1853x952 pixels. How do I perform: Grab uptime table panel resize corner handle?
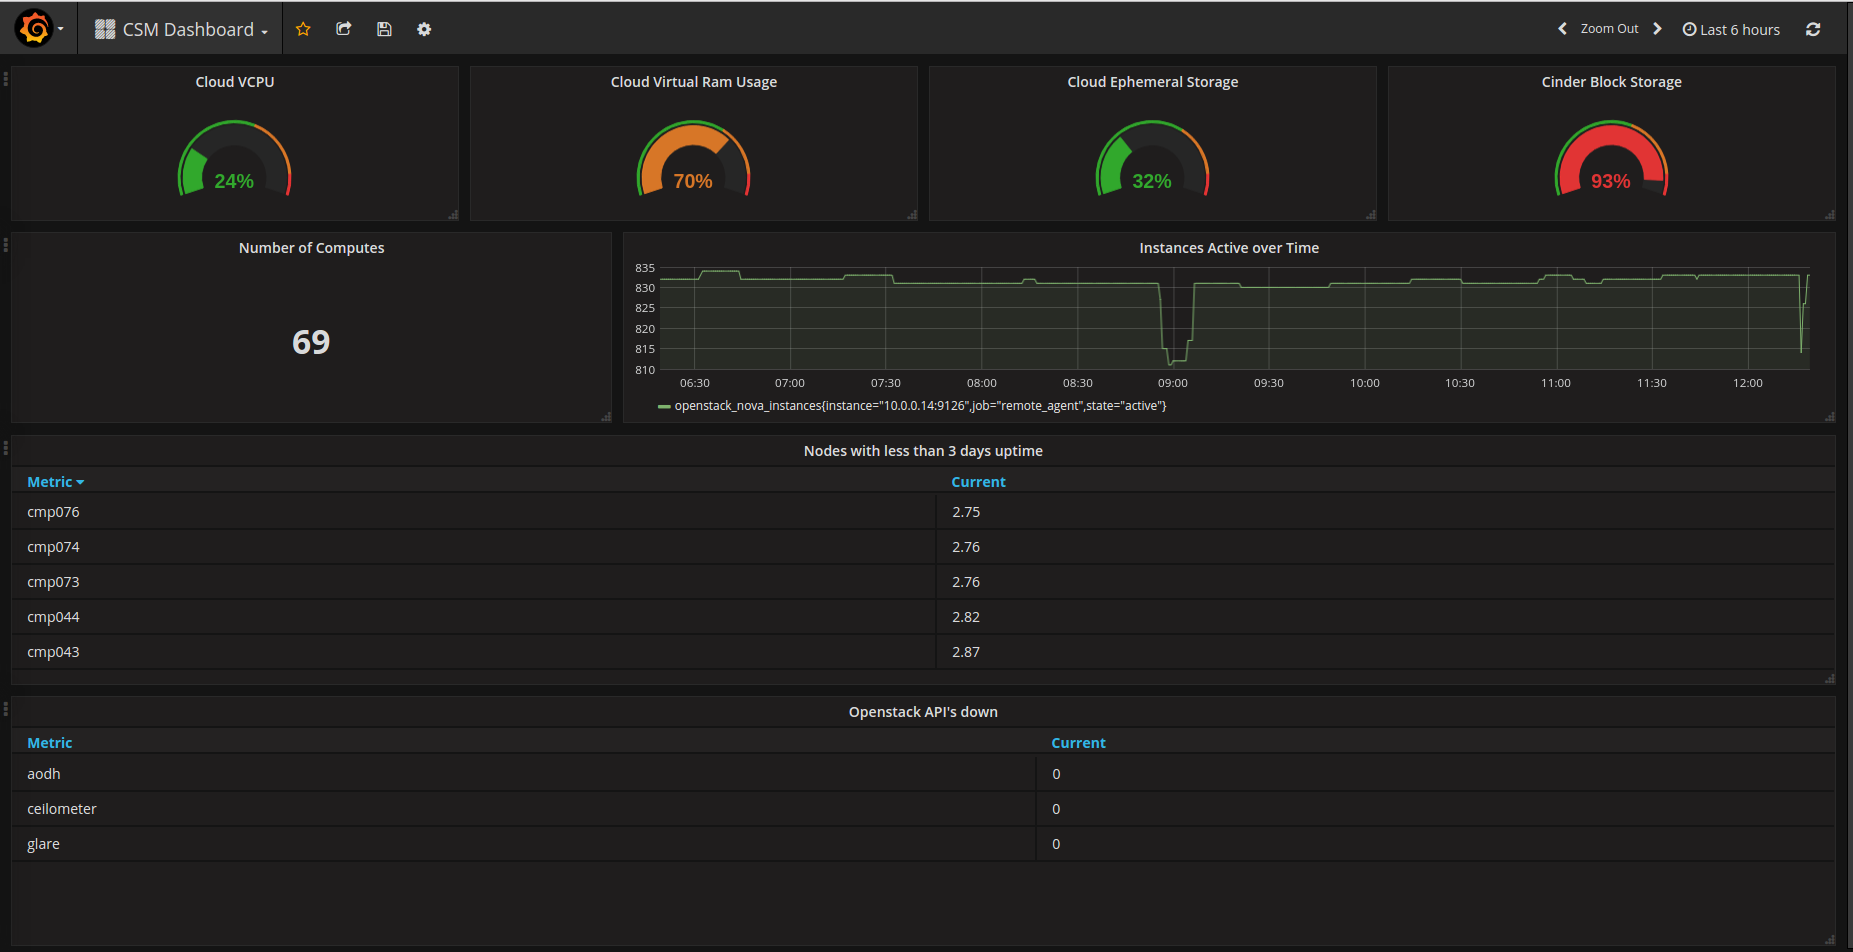pyautogui.click(x=1830, y=679)
